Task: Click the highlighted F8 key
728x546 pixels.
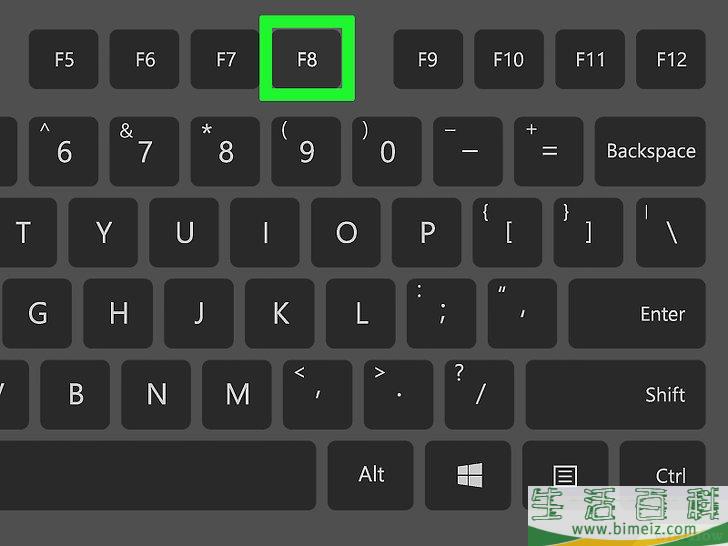Action: (307, 59)
